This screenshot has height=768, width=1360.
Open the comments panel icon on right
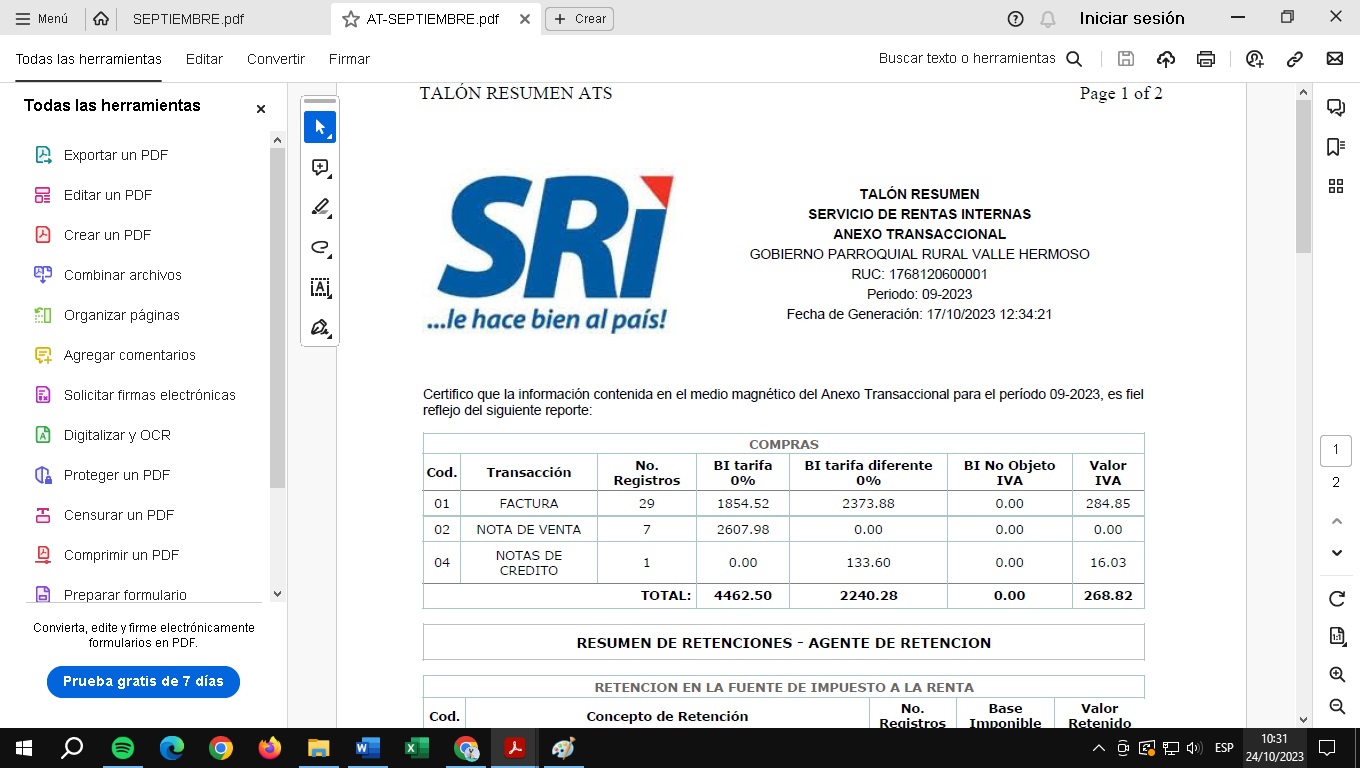coord(1335,107)
